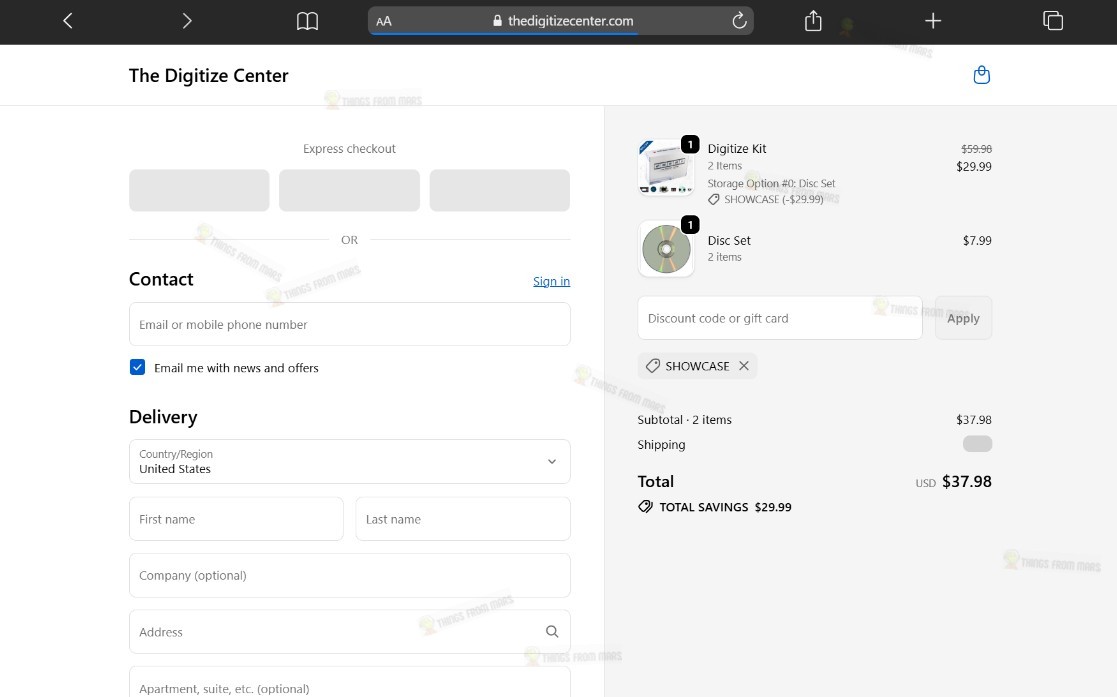Uncheck Email me with news and offers
1117x697 pixels.
tap(137, 367)
